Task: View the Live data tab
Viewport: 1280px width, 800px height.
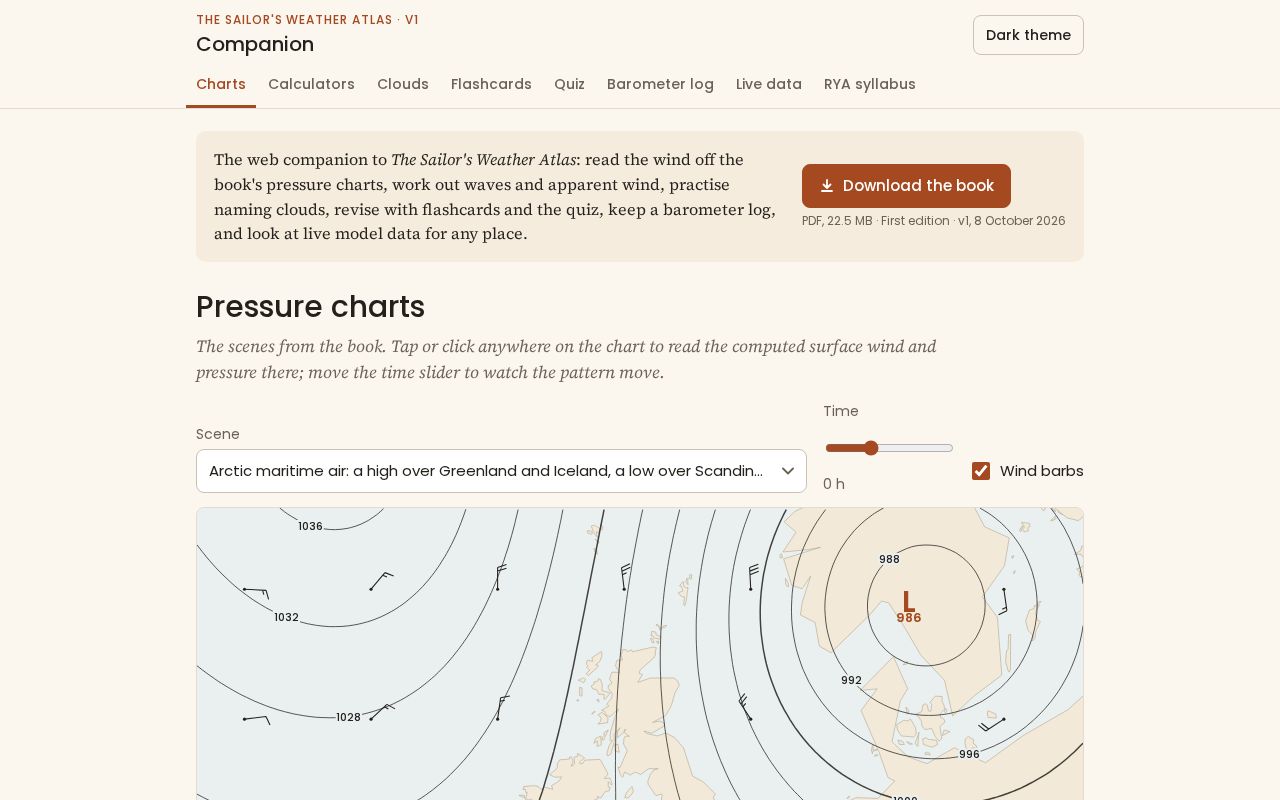Action: (x=769, y=84)
